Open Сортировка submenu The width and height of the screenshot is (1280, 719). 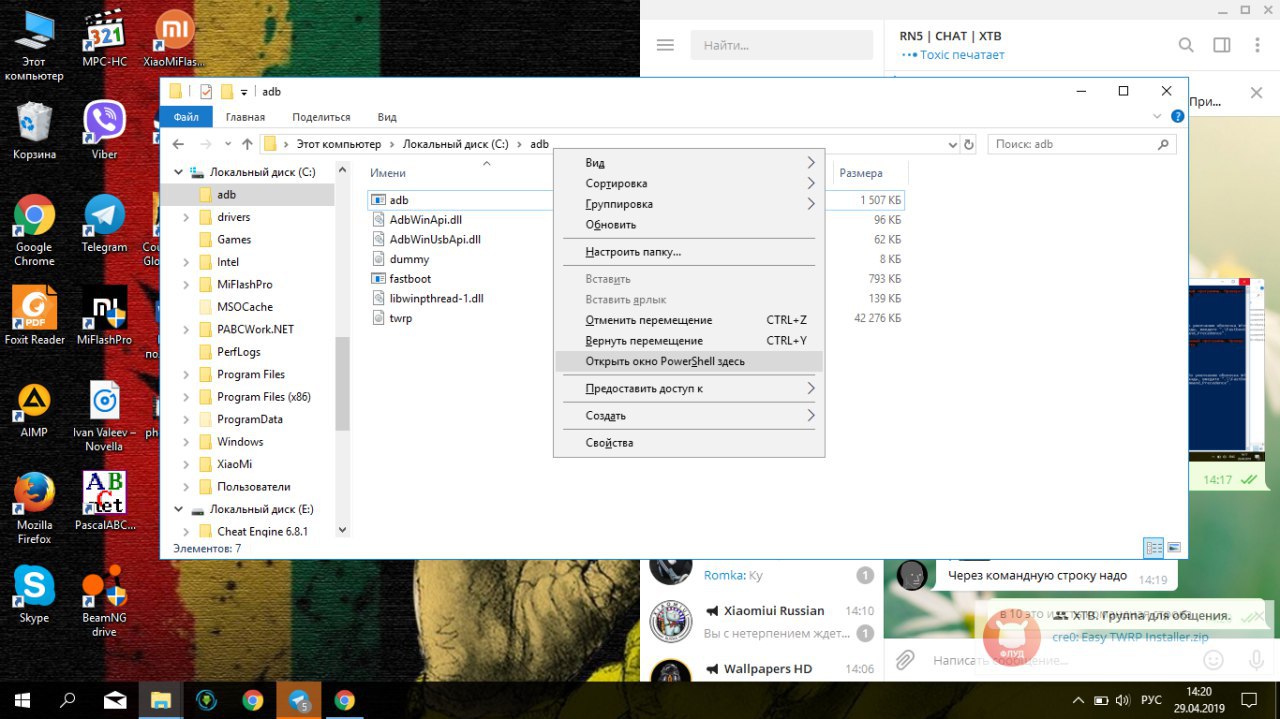688,184
